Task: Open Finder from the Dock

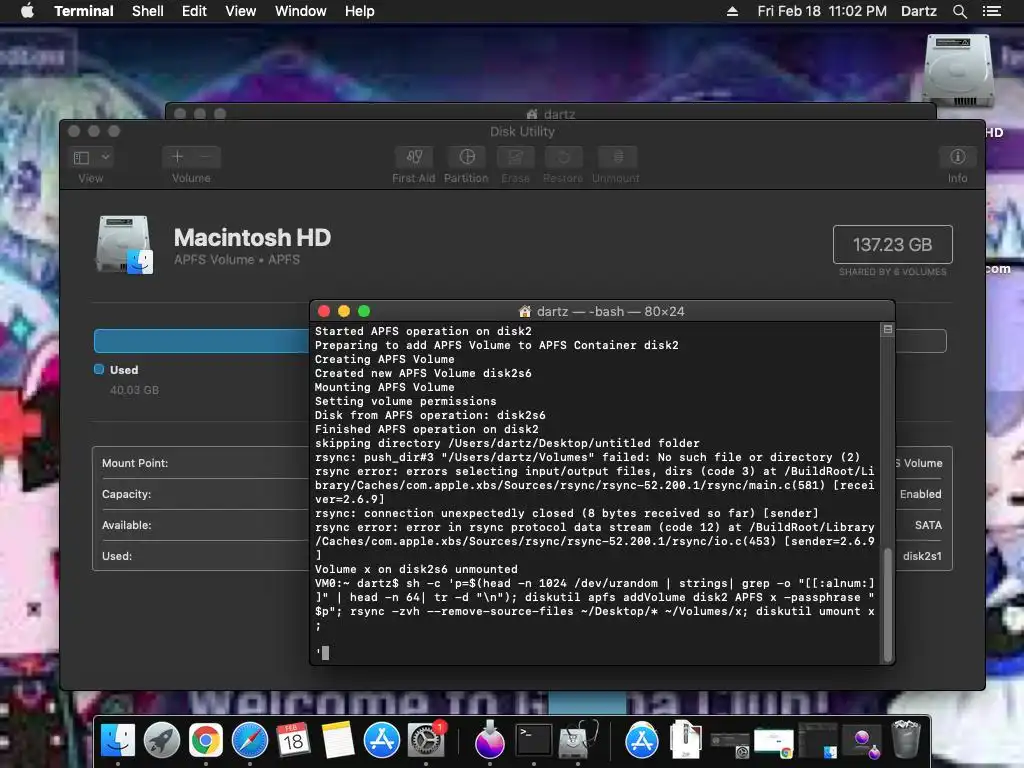Action: 118,741
